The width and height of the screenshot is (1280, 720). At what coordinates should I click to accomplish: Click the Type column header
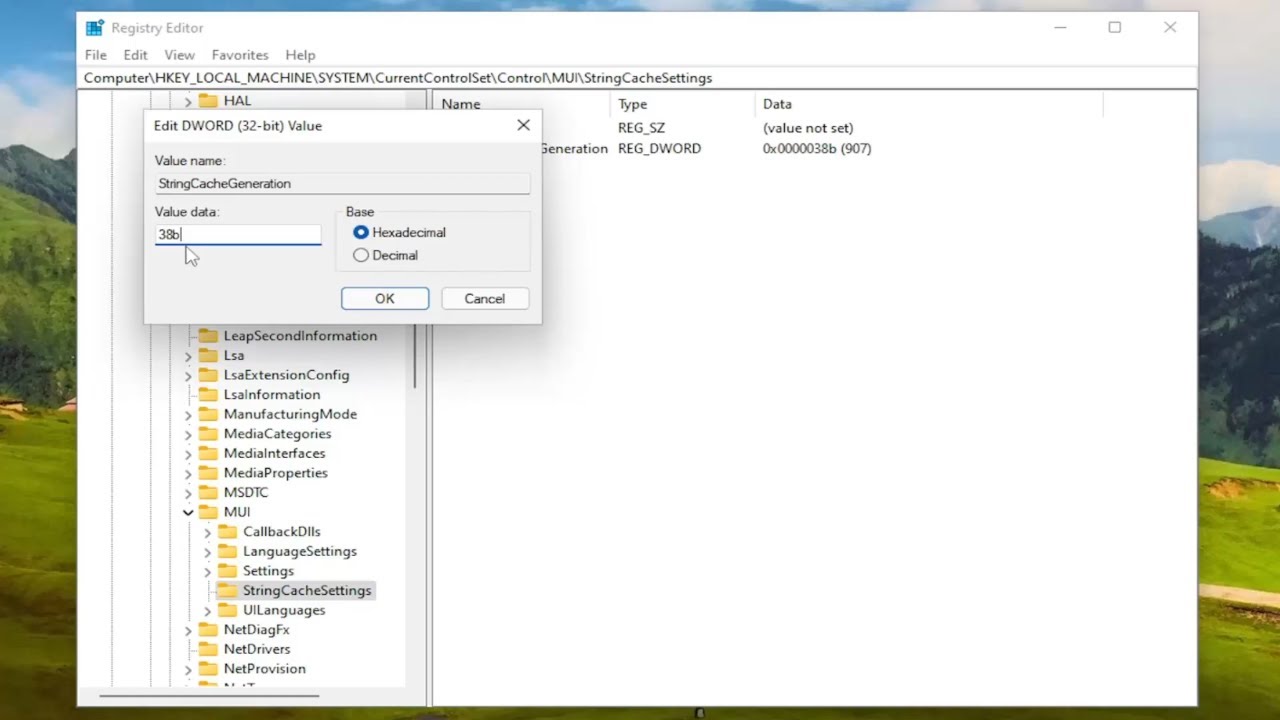[x=632, y=104]
